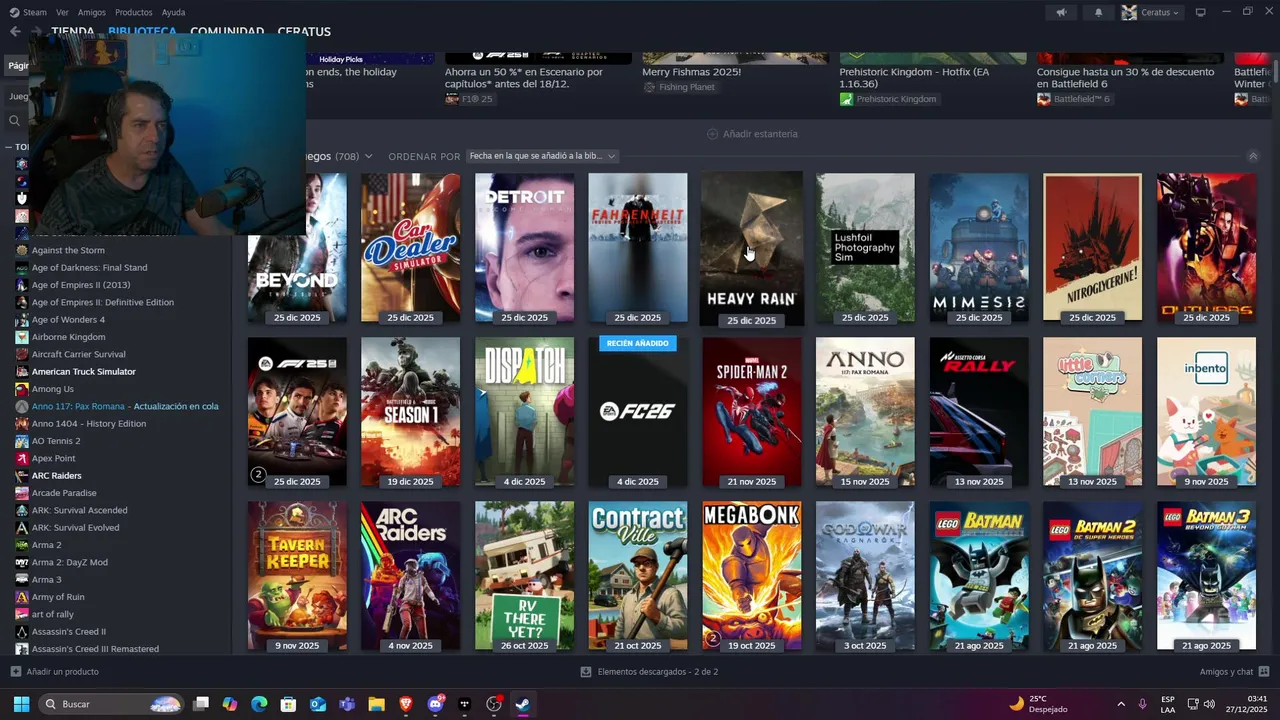This screenshot has height=720, width=1280.
Task: Open Detroit Become Human cover
Action: pyautogui.click(x=524, y=248)
